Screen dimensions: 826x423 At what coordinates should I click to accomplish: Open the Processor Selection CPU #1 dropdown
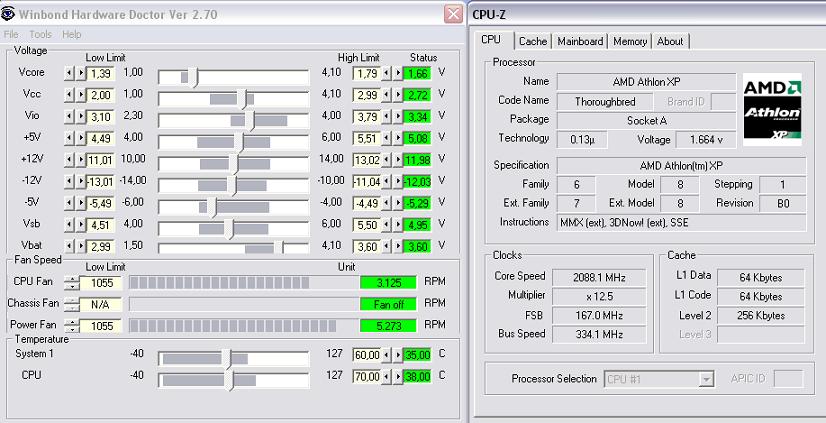[706, 379]
